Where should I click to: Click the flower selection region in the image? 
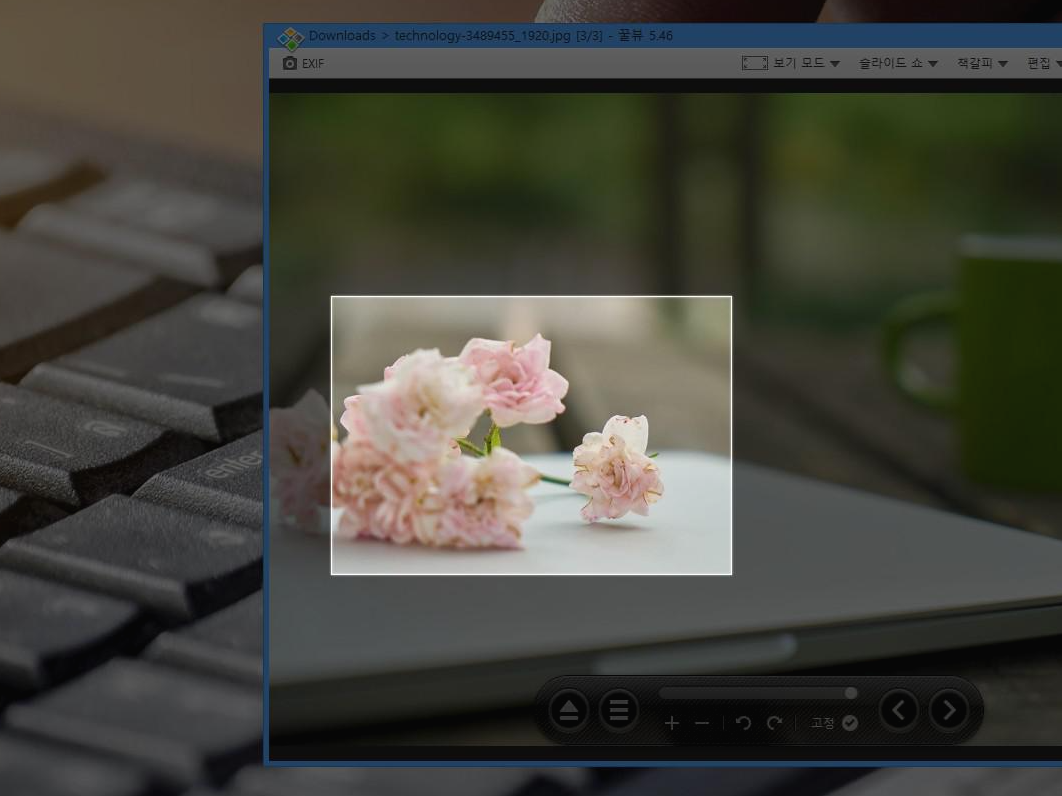[531, 436]
